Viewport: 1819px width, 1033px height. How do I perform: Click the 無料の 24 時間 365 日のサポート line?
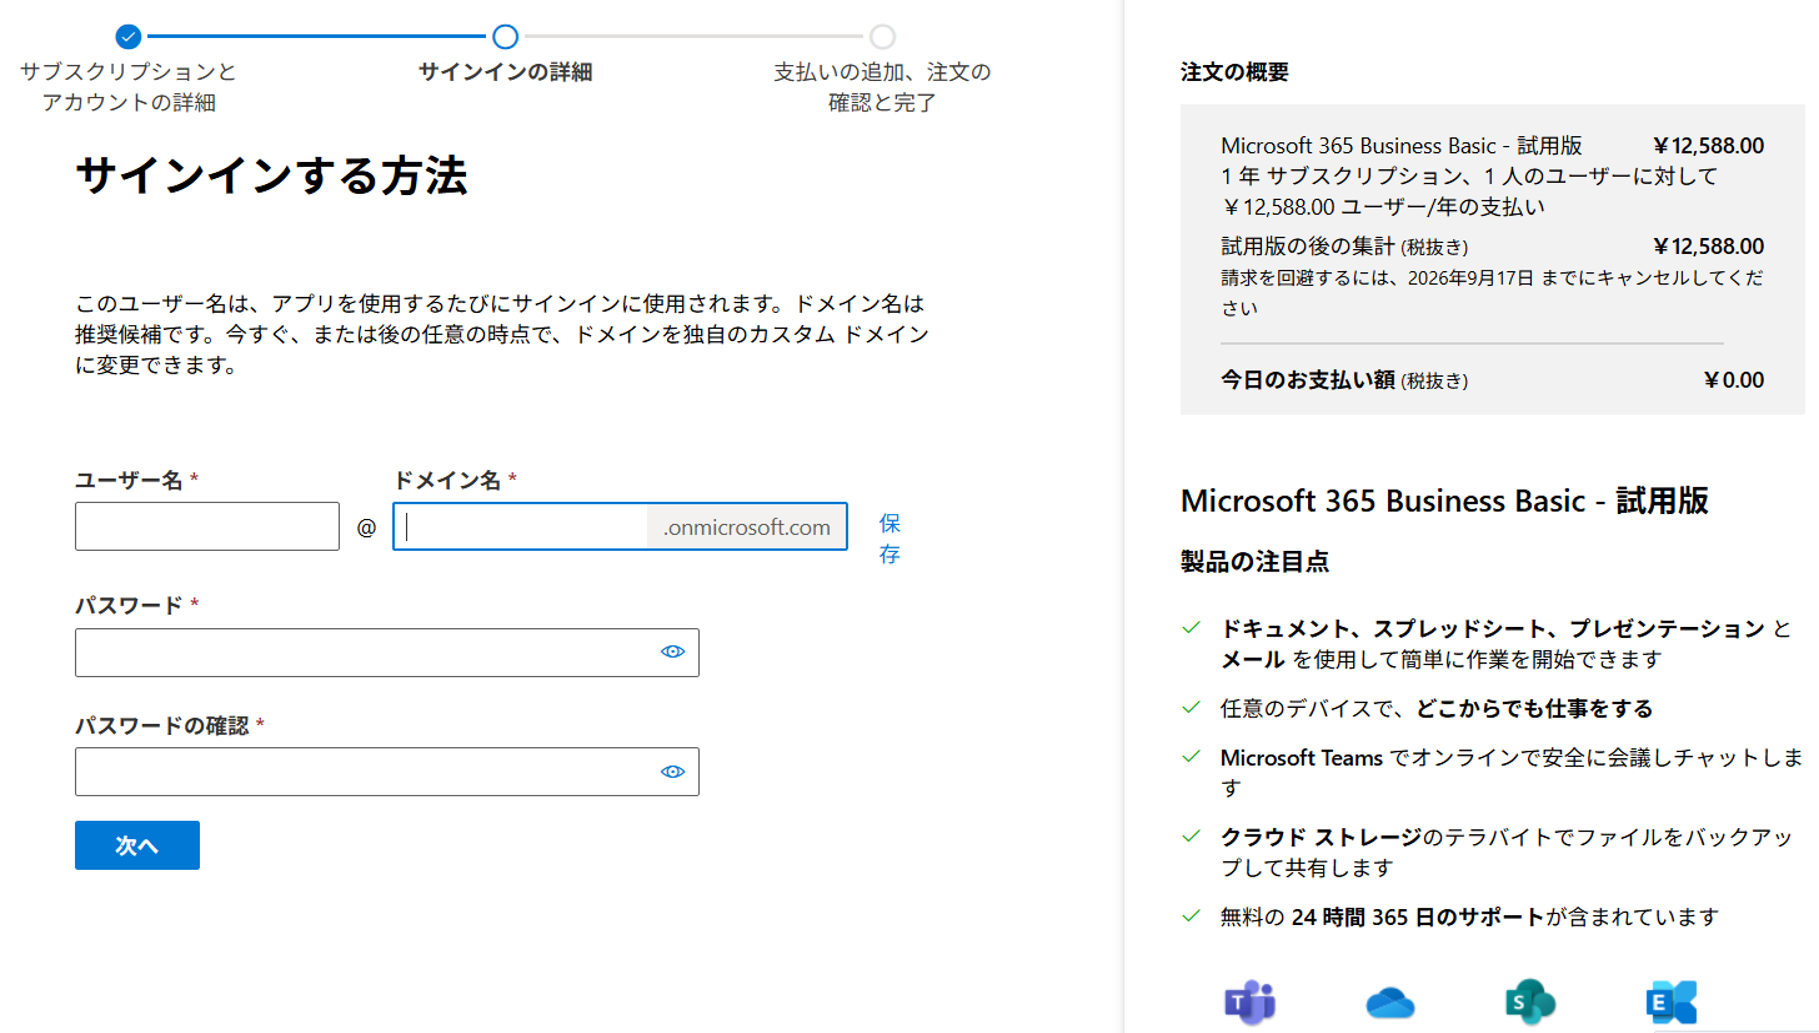pyautogui.click(x=1470, y=917)
